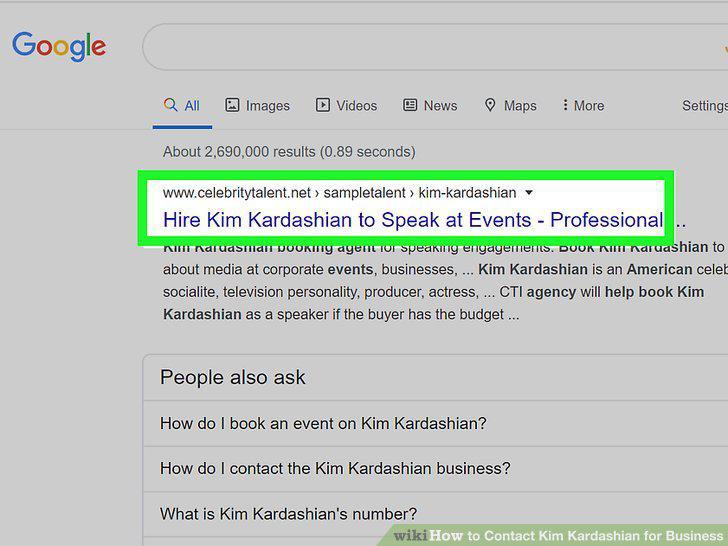Click the magnifier icon on All tab
This screenshot has width=728, height=546.
[170, 104]
